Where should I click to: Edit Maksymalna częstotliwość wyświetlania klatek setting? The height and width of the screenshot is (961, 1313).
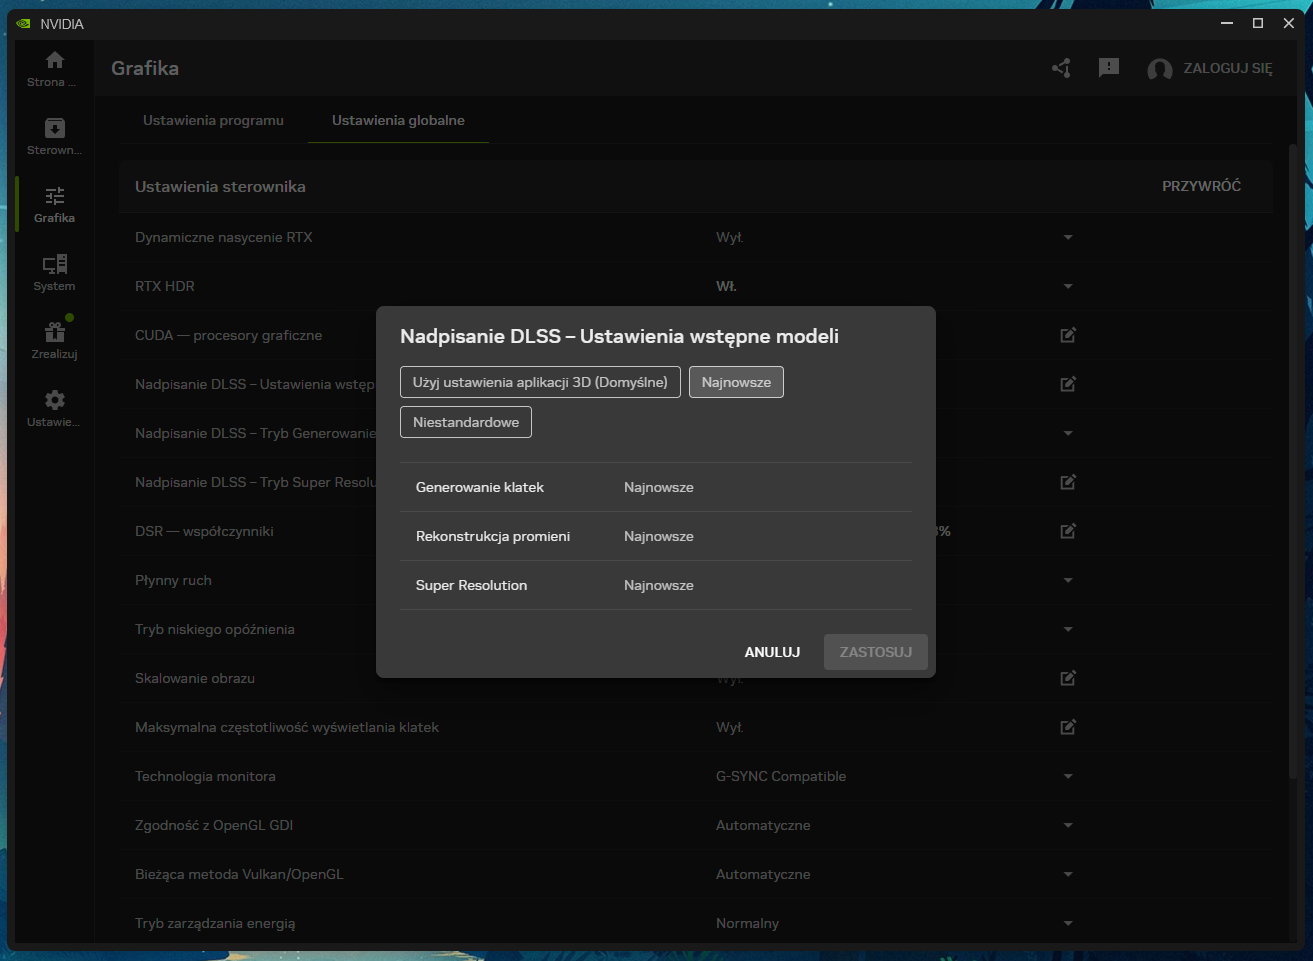[x=1068, y=727]
